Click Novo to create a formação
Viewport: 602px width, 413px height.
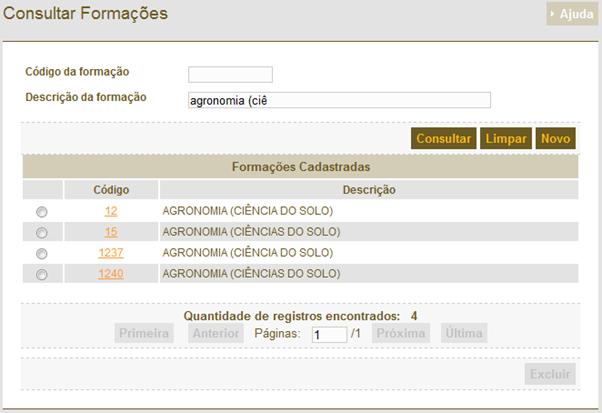(x=555, y=139)
